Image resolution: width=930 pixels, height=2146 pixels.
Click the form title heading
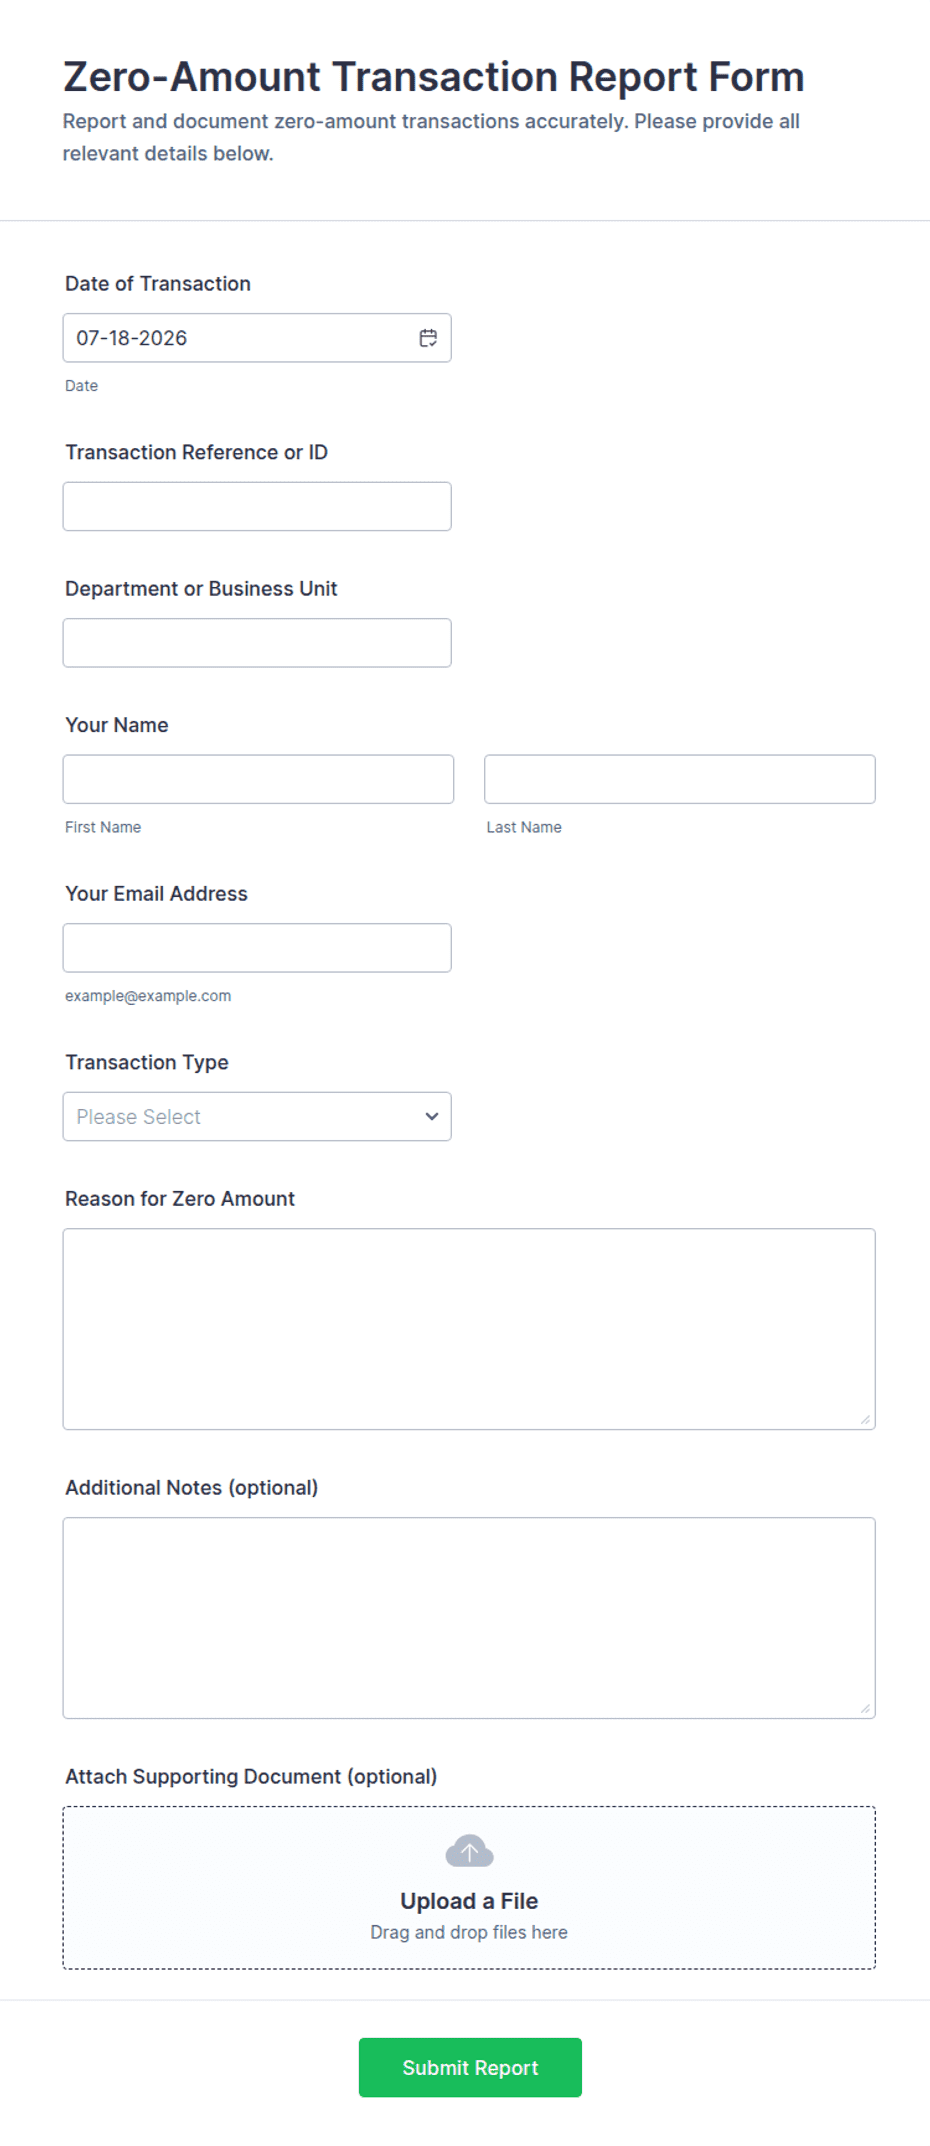[434, 77]
